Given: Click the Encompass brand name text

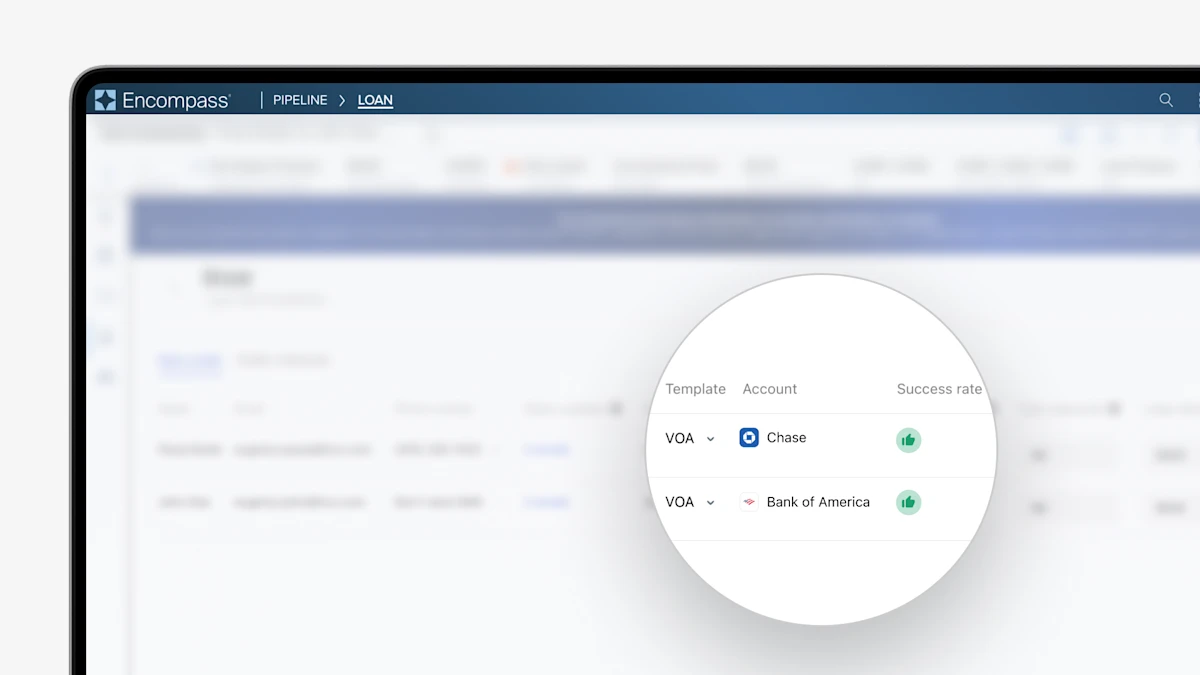Looking at the screenshot, I should click(x=176, y=100).
